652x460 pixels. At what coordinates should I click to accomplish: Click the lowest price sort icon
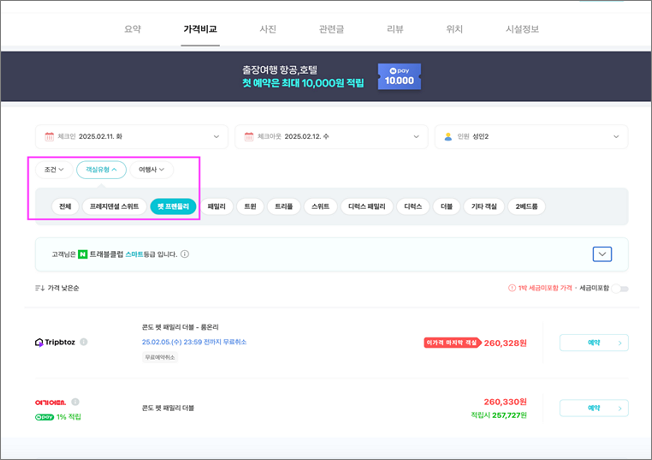coord(40,288)
